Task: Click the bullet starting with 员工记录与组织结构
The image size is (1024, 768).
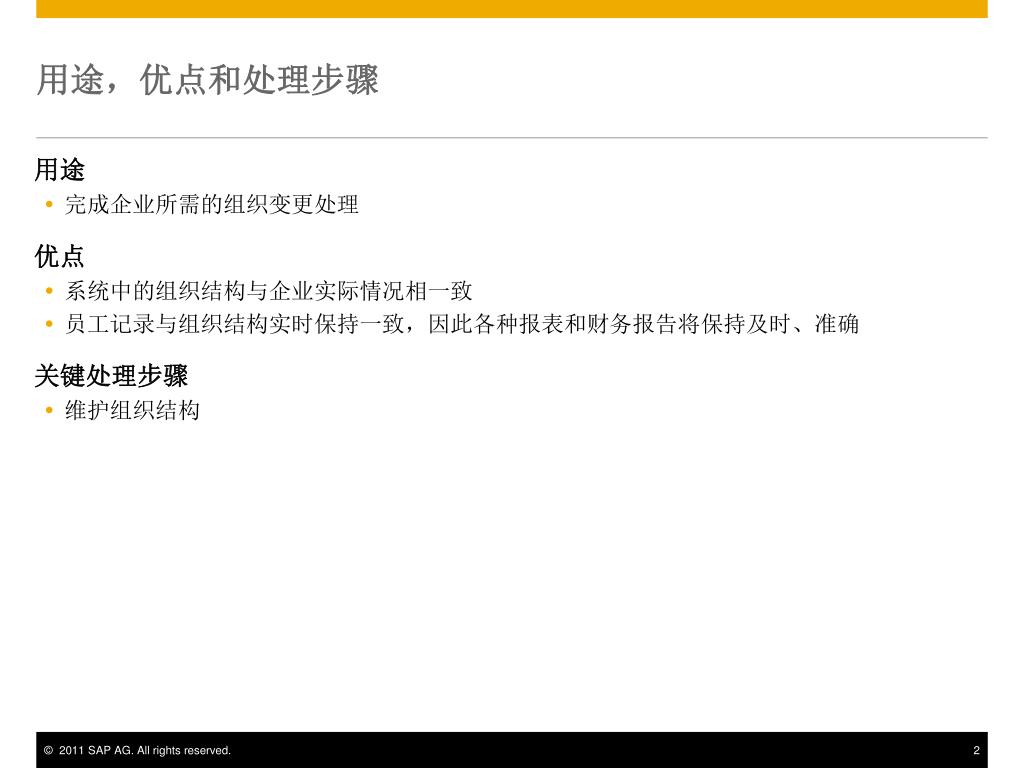Action: [x=462, y=324]
